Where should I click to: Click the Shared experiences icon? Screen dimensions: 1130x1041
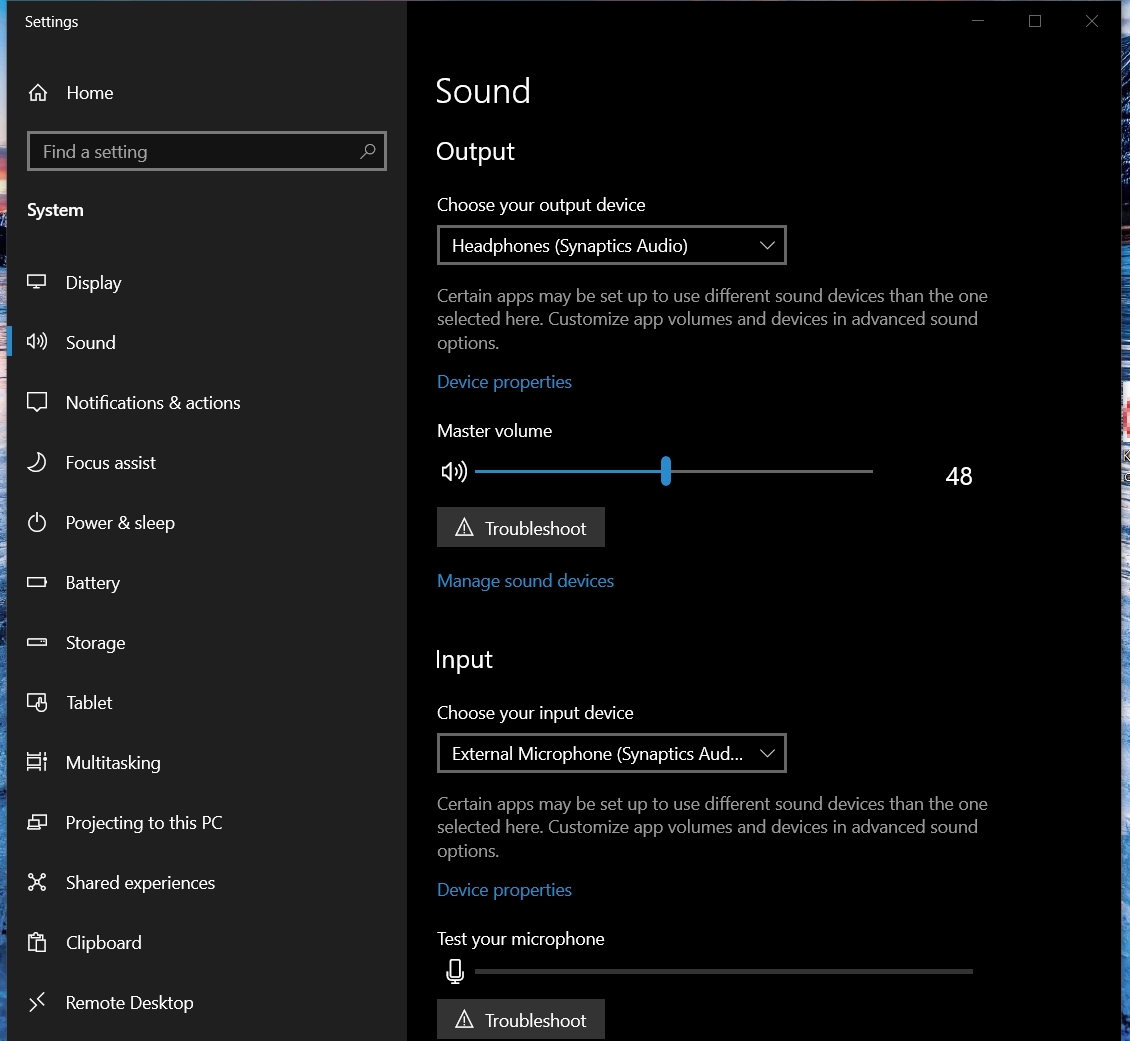coord(37,883)
